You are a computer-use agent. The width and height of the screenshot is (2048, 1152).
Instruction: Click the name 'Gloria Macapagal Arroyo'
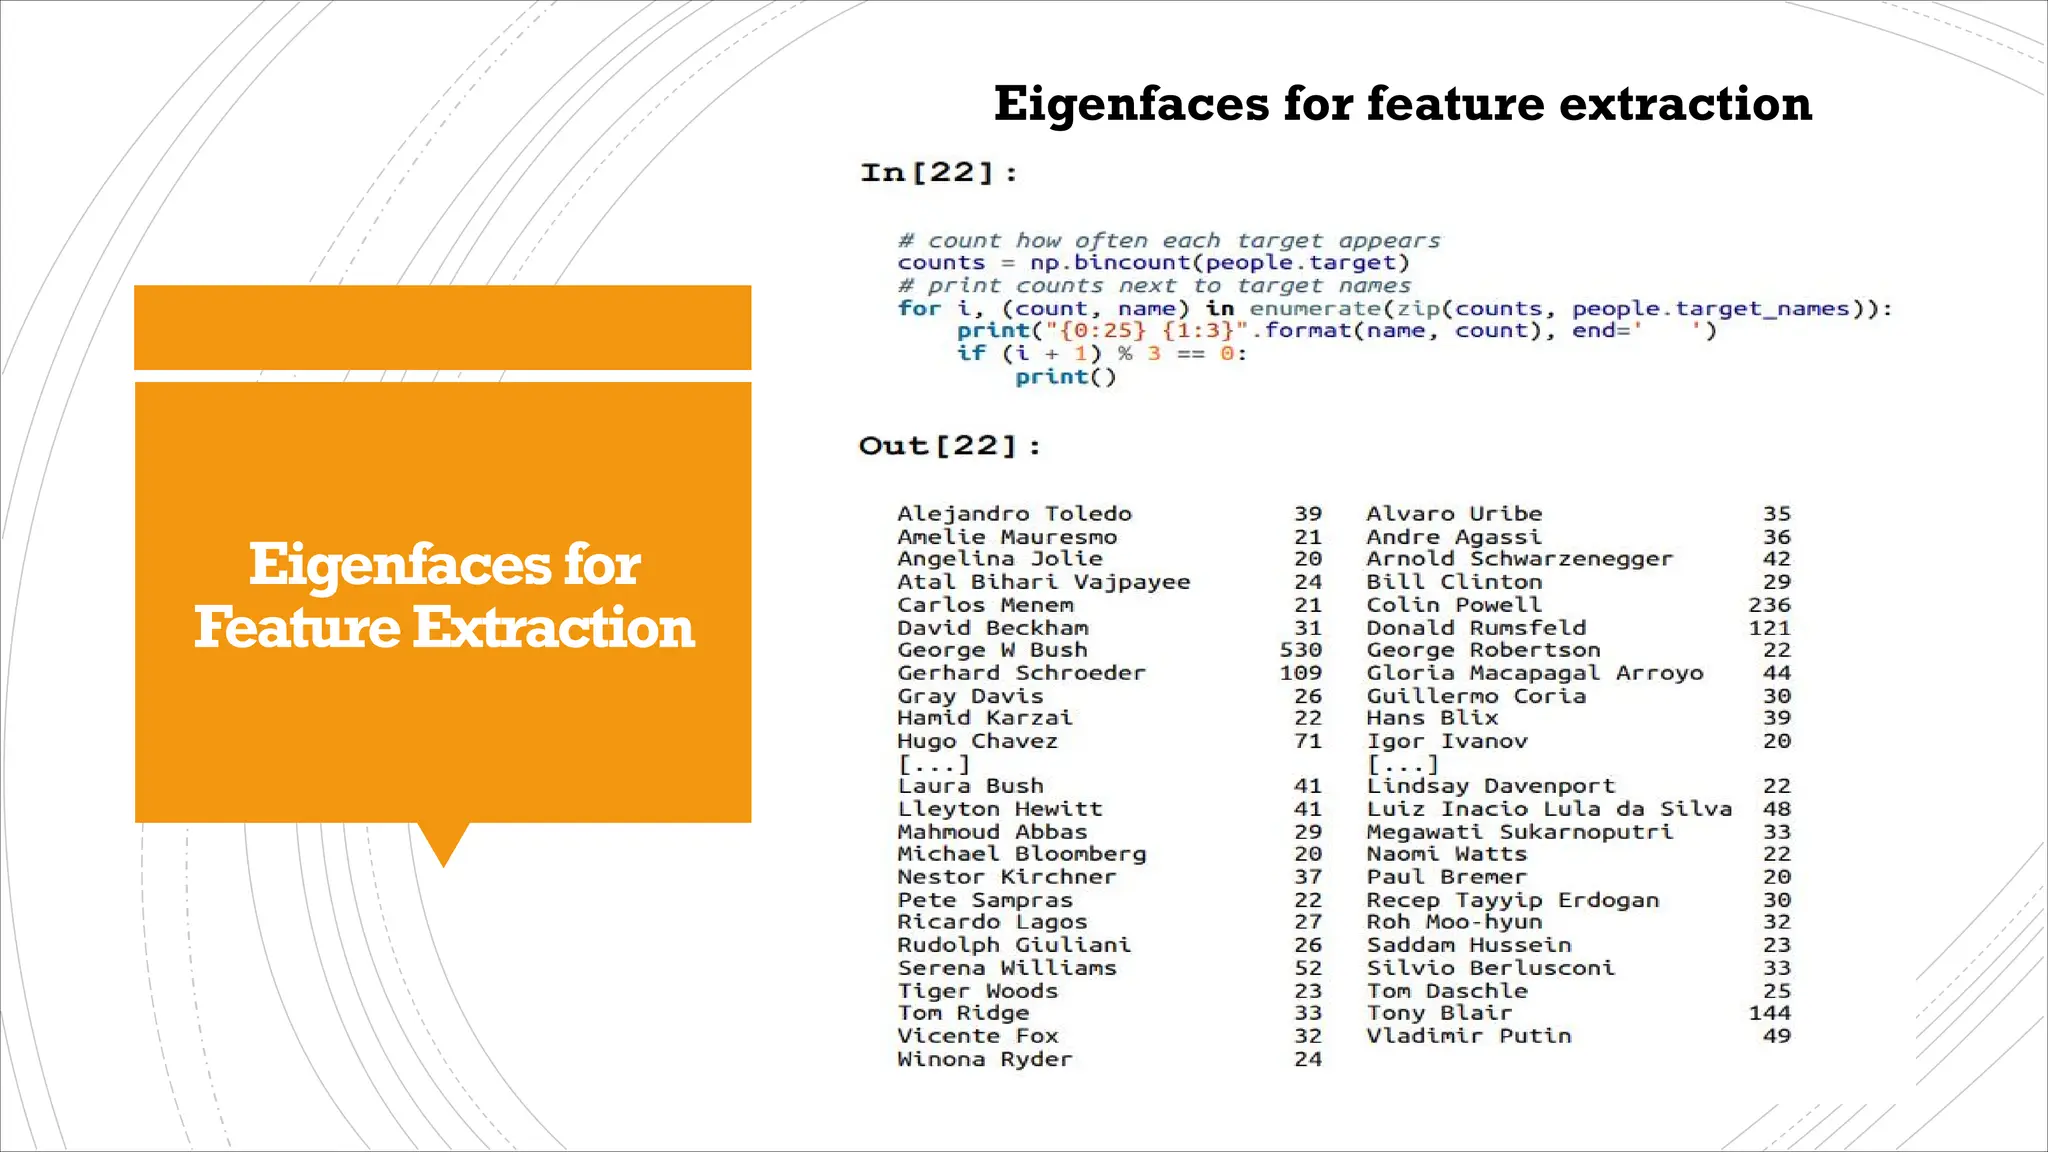(x=1535, y=673)
